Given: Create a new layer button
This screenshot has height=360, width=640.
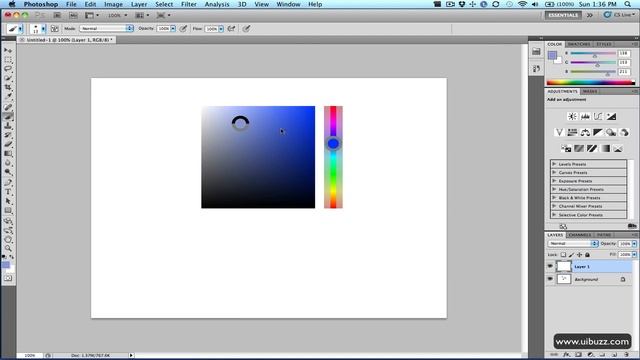Looking at the screenshot, I should (x=614, y=355).
